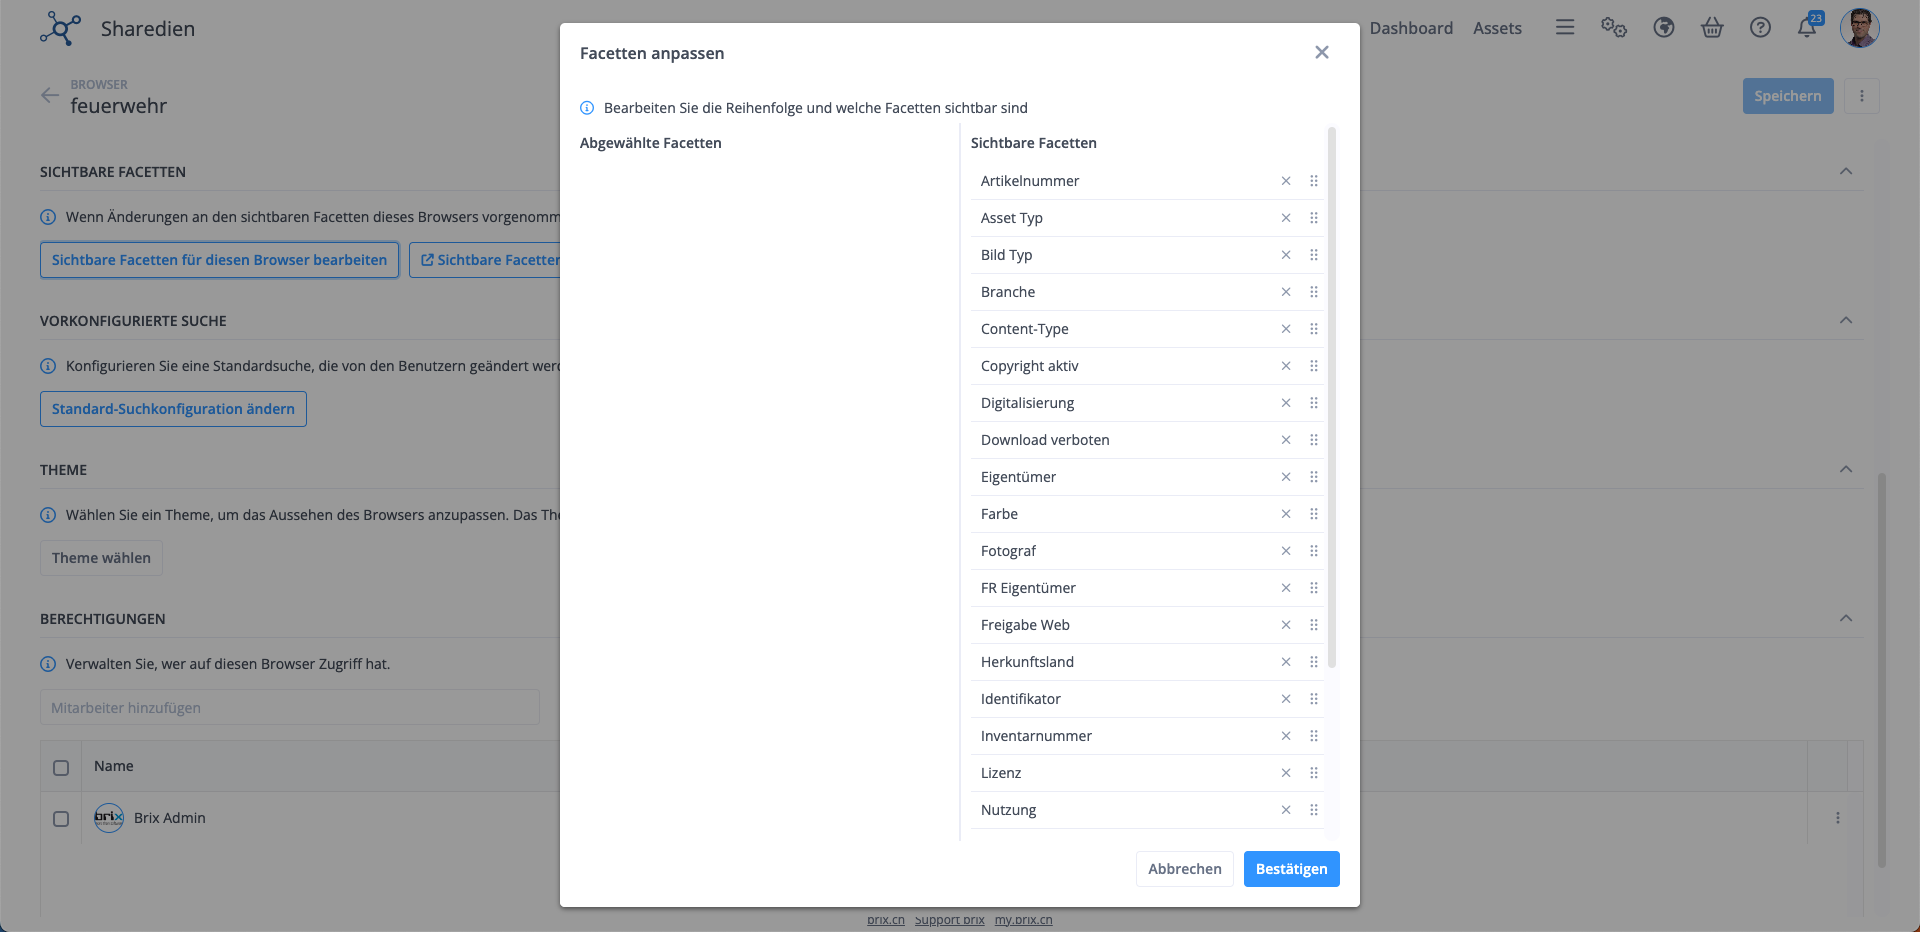Open the notifications bell icon
Viewport: 1920px width, 932px height.
1807,28
